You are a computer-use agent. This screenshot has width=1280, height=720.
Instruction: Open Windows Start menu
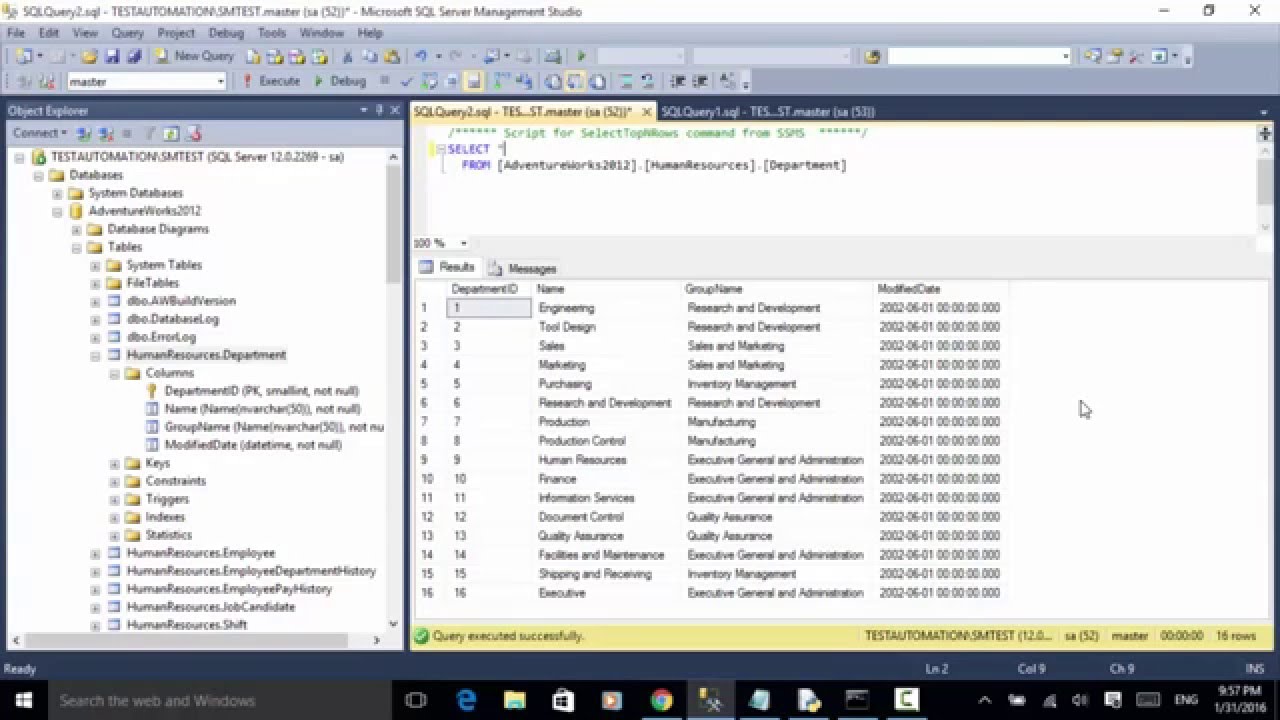[23, 700]
